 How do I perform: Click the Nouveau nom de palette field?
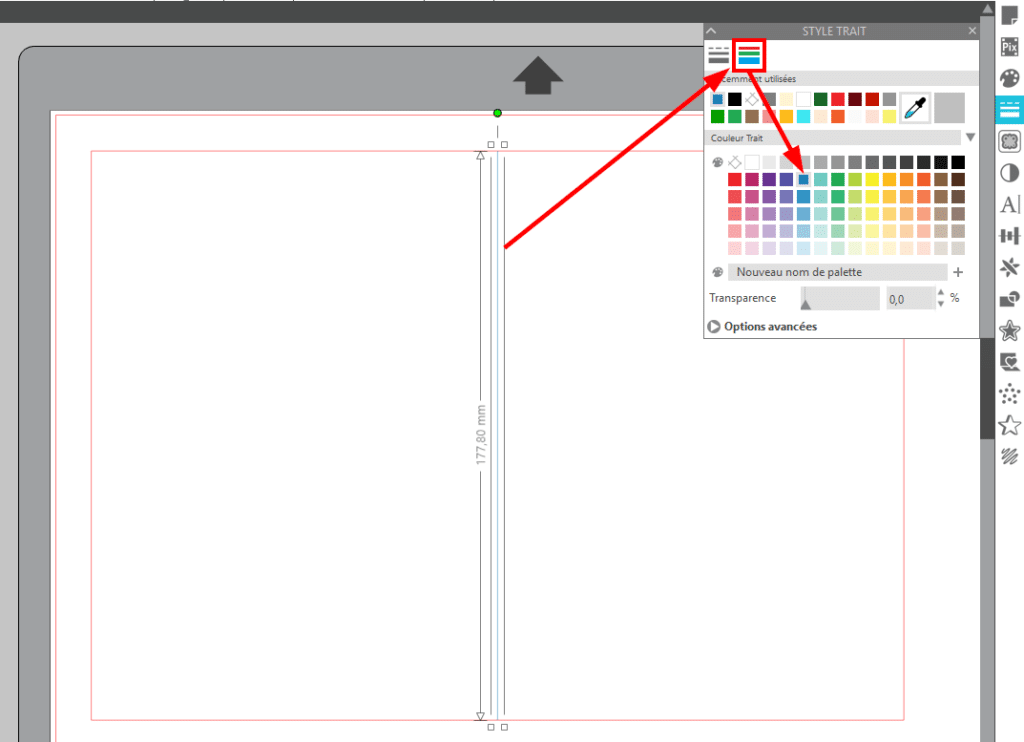point(836,272)
